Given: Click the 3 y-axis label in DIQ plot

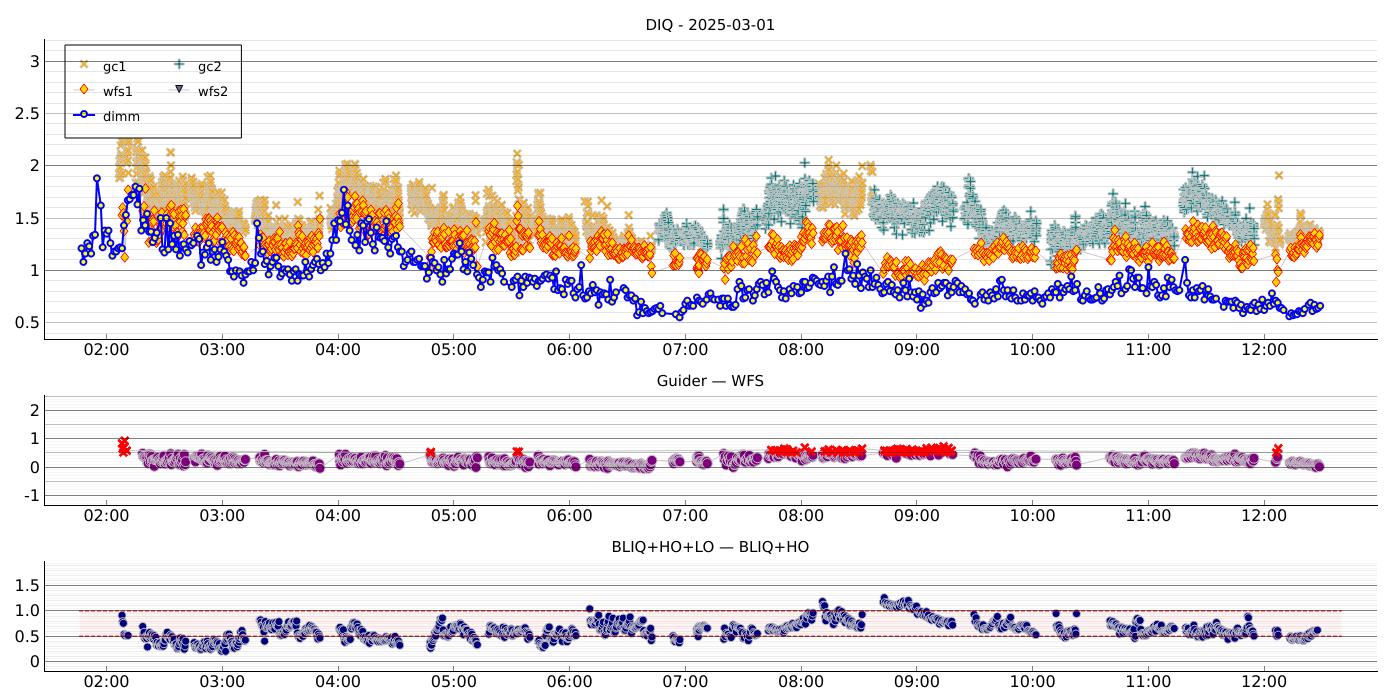Looking at the screenshot, I should (x=33, y=61).
